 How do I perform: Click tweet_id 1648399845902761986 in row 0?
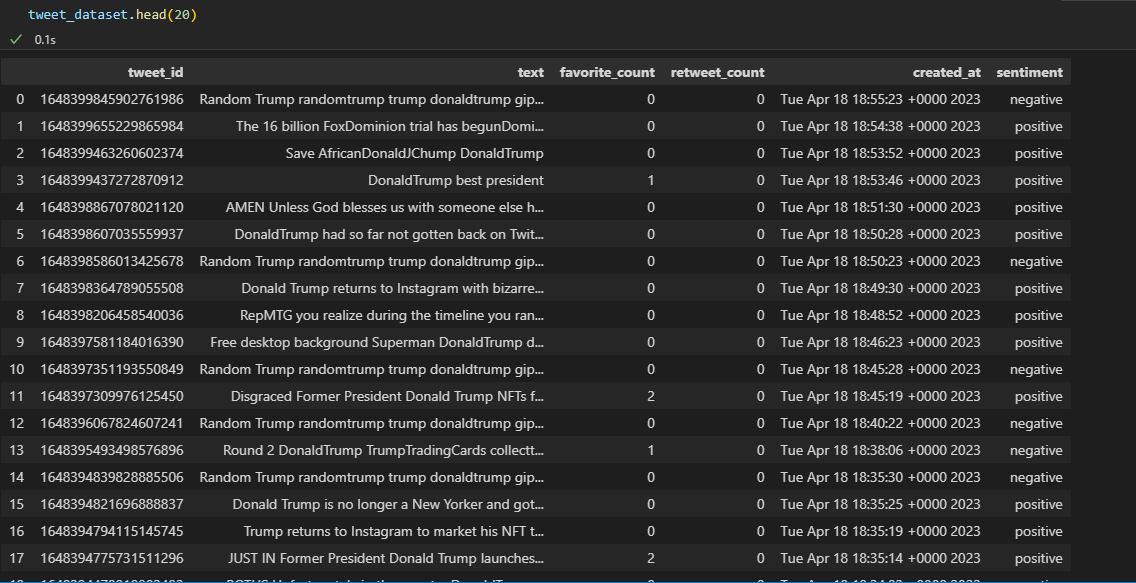114,99
